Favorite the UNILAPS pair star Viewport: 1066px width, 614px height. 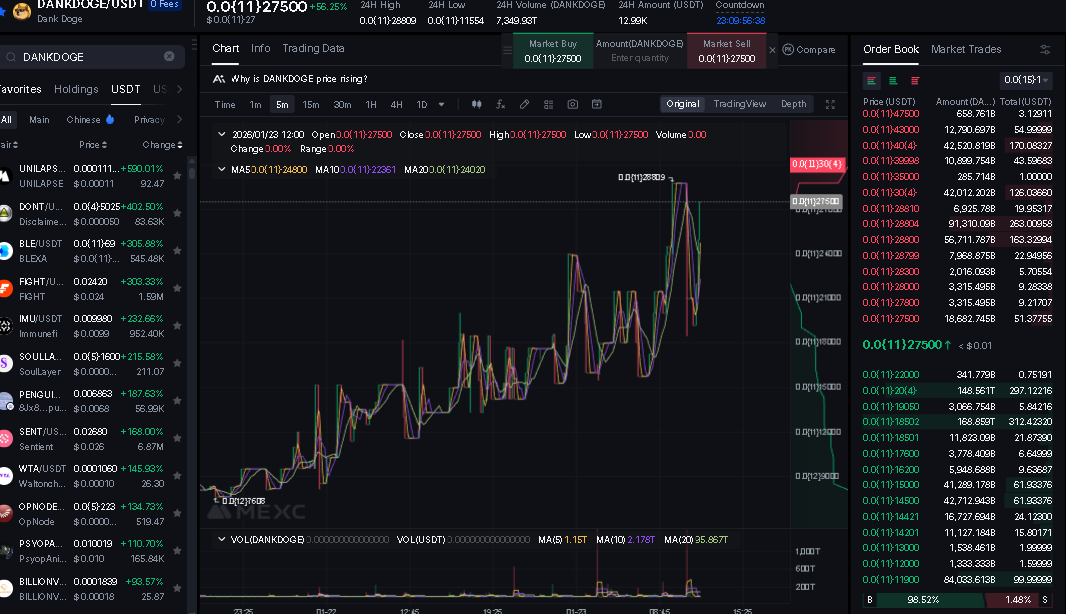[177, 175]
